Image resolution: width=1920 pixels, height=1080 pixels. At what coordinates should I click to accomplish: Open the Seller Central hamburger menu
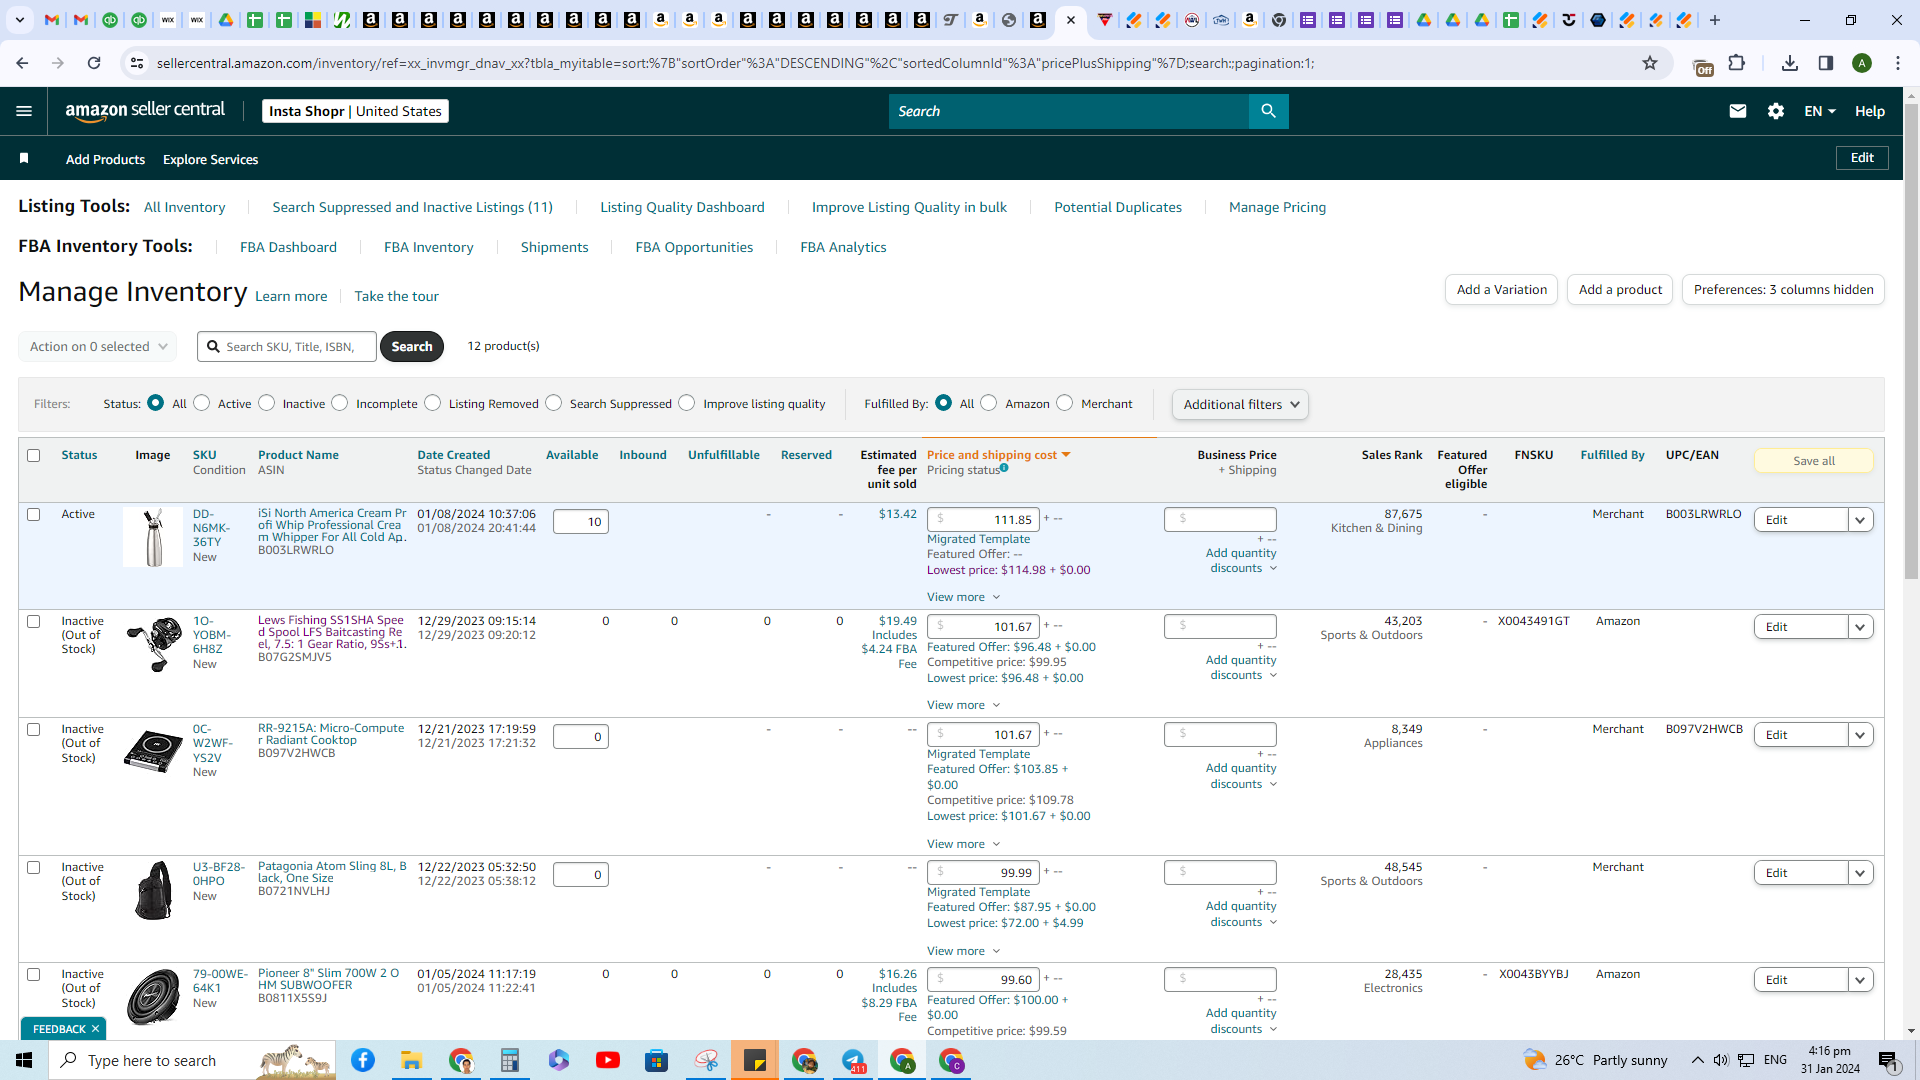click(x=24, y=111)
